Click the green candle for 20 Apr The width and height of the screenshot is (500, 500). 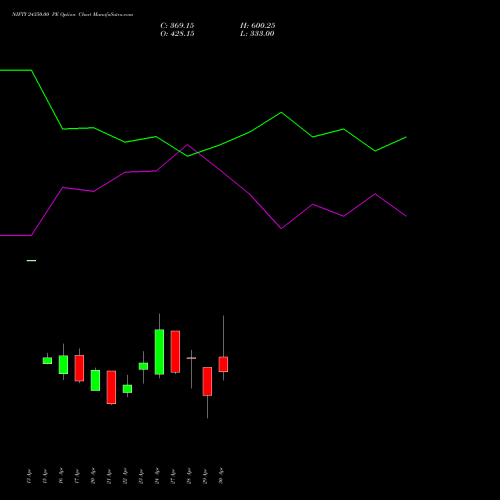[95, 380]
